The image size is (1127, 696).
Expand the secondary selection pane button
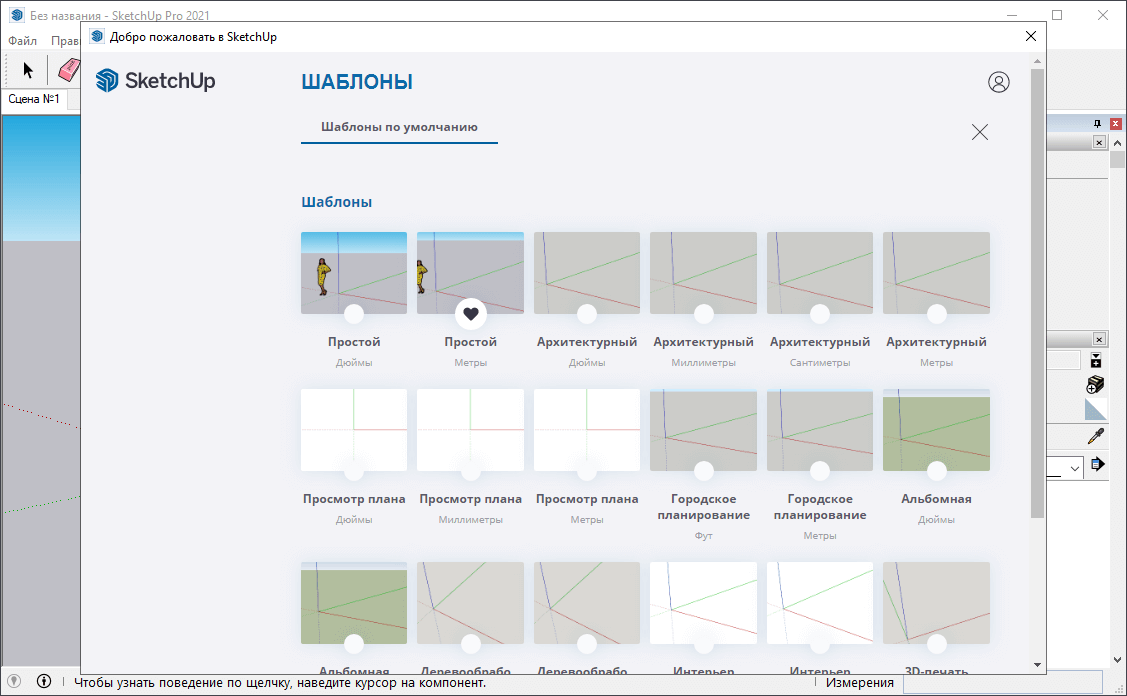[1096, 361]
